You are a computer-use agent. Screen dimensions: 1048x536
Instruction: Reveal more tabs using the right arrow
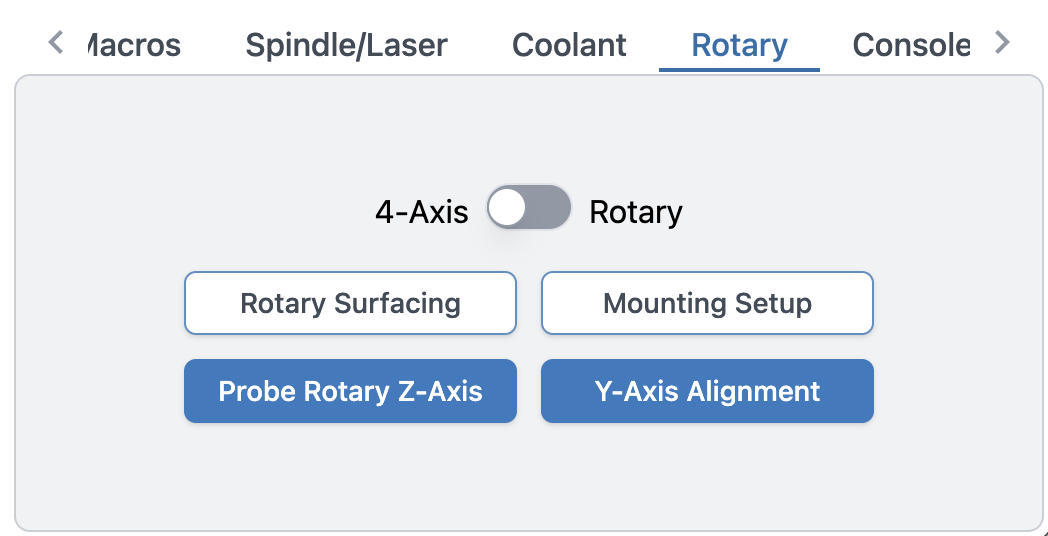[1002, 42]
